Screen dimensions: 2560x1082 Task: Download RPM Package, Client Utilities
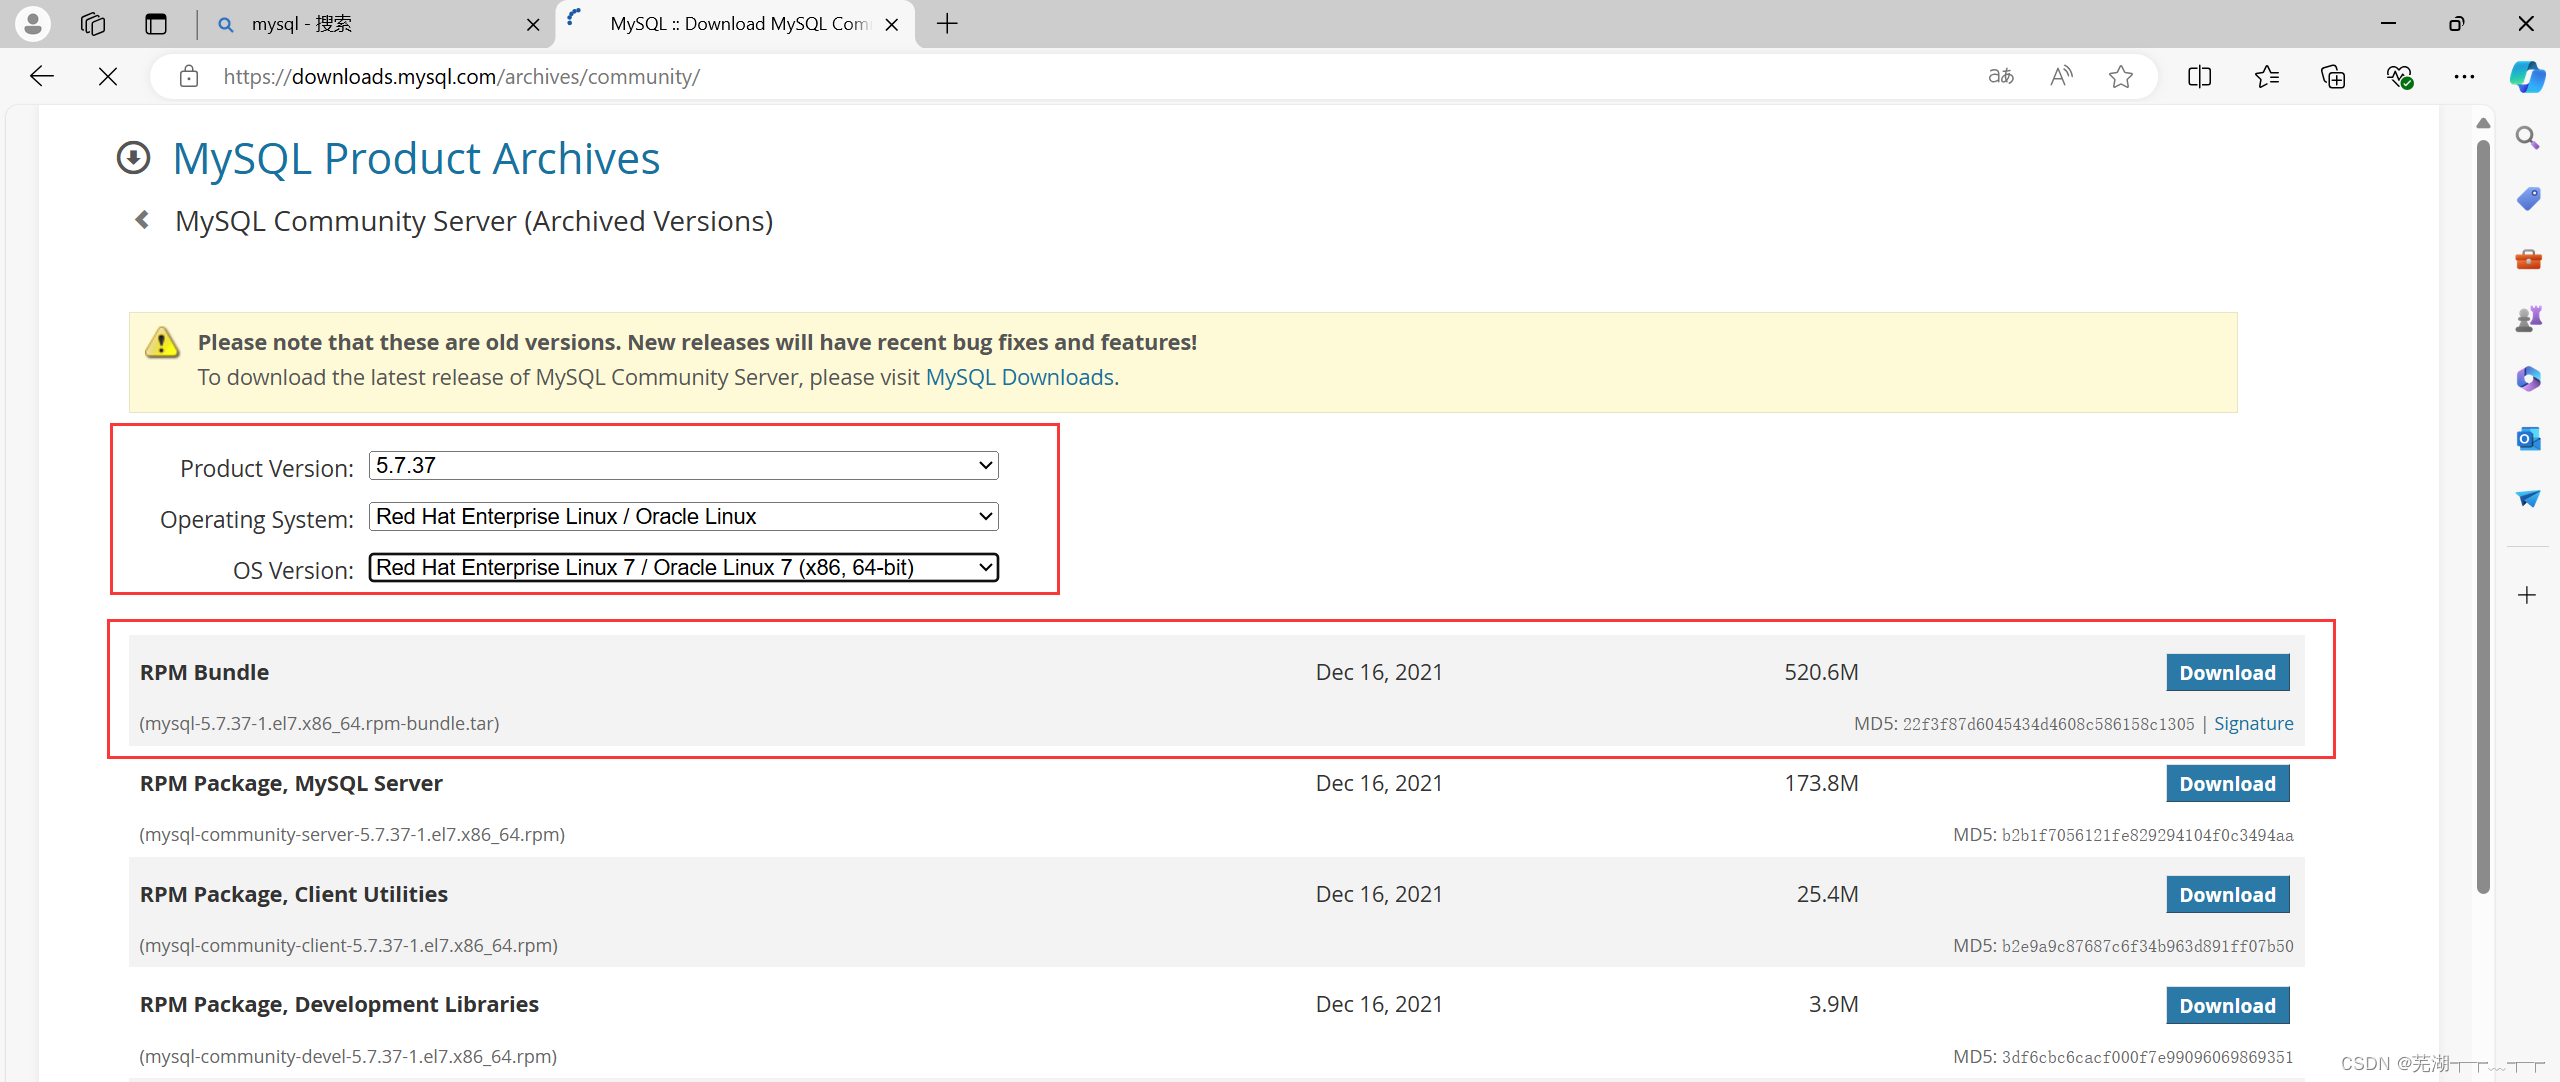(2228, 895)
